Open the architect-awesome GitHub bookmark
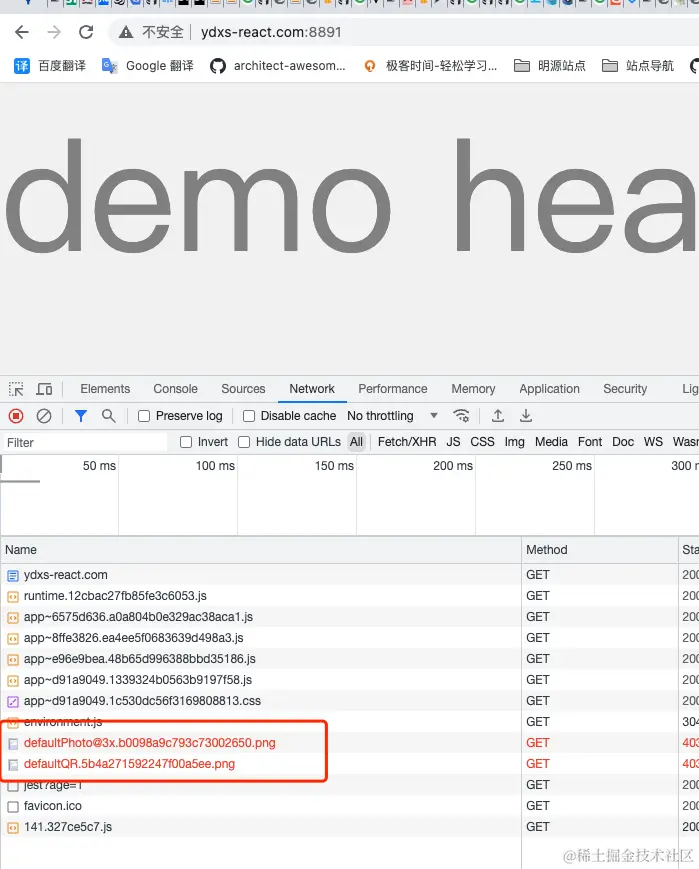The width and height of the screenshot is (699, 869). point(278,66)
